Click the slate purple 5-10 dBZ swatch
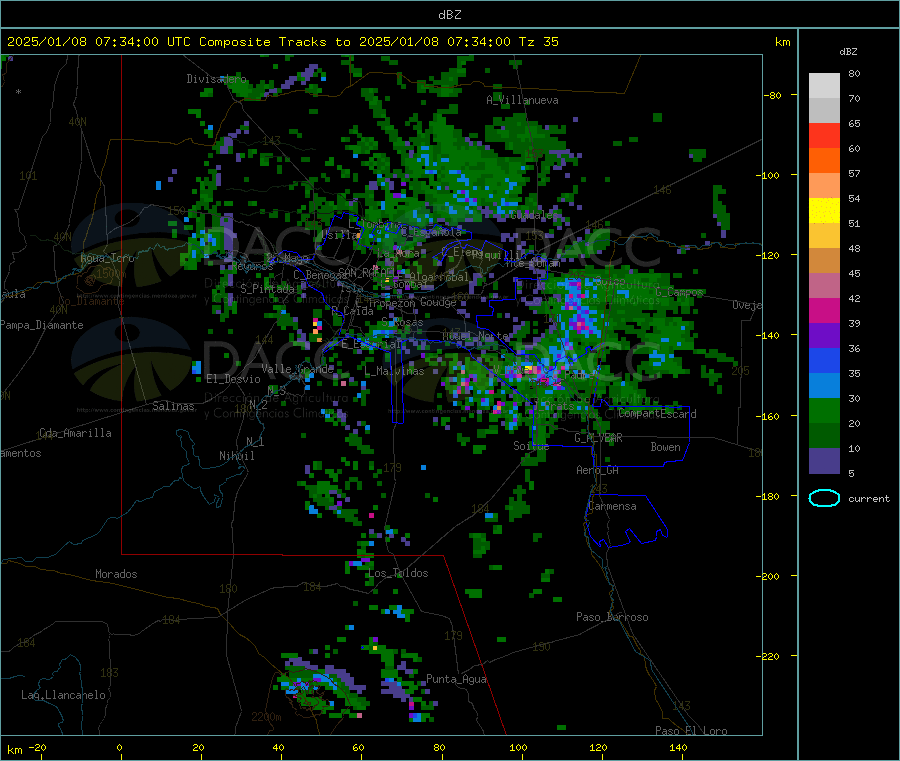The image size is (900, 761). click(824, 461)
